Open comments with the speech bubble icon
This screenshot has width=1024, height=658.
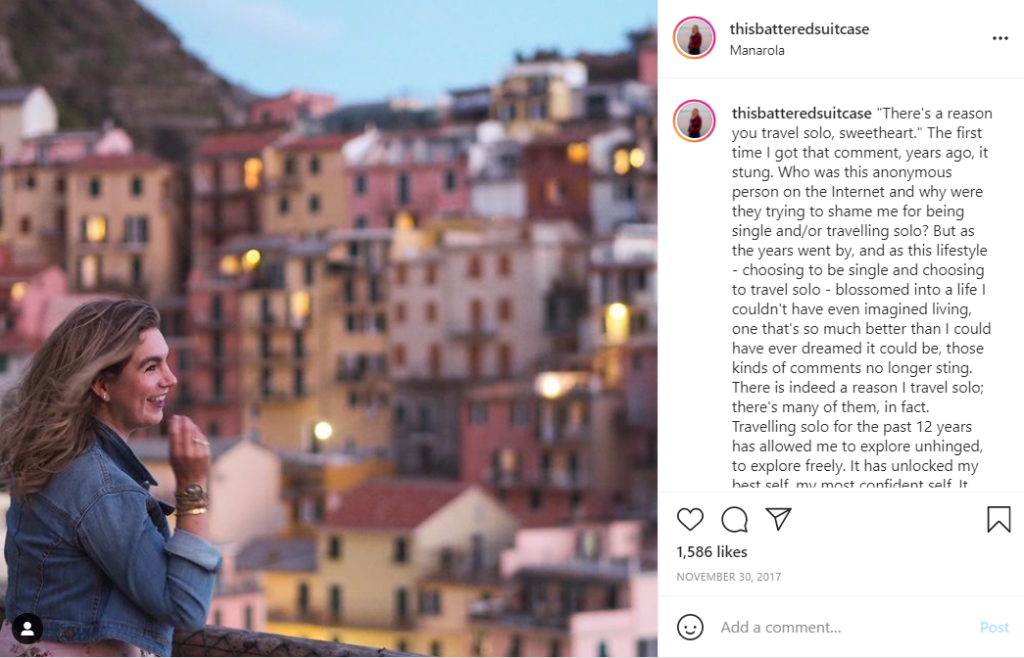(735, 519)
